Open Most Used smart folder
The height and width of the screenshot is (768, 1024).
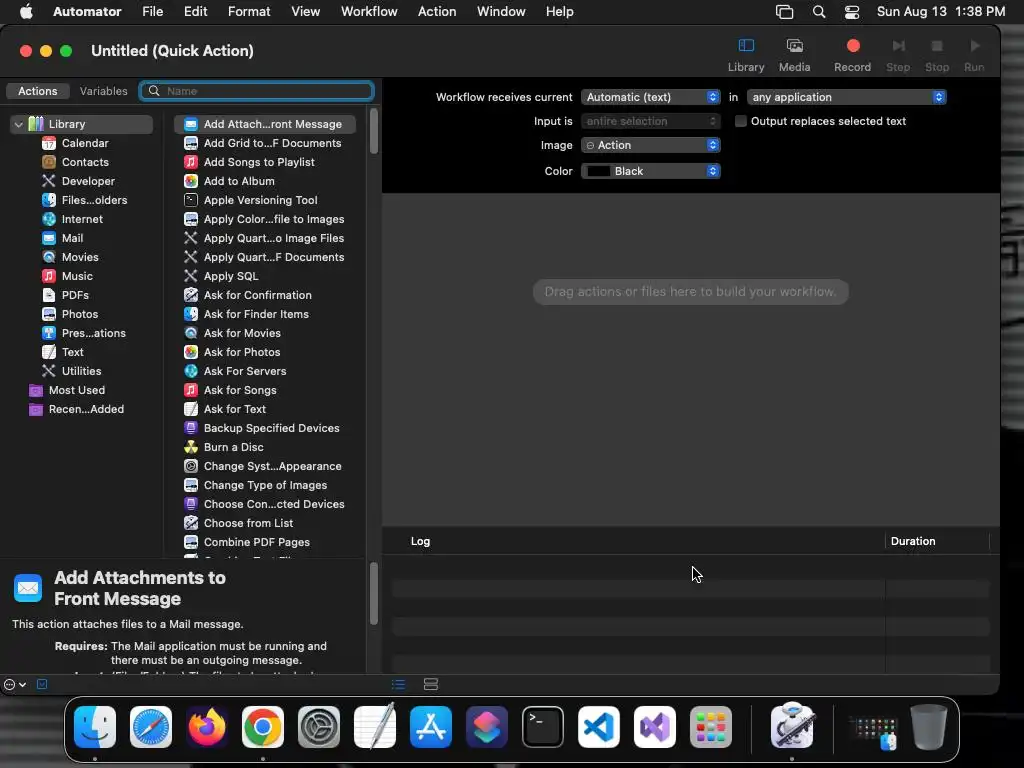(x=76, y=390)
